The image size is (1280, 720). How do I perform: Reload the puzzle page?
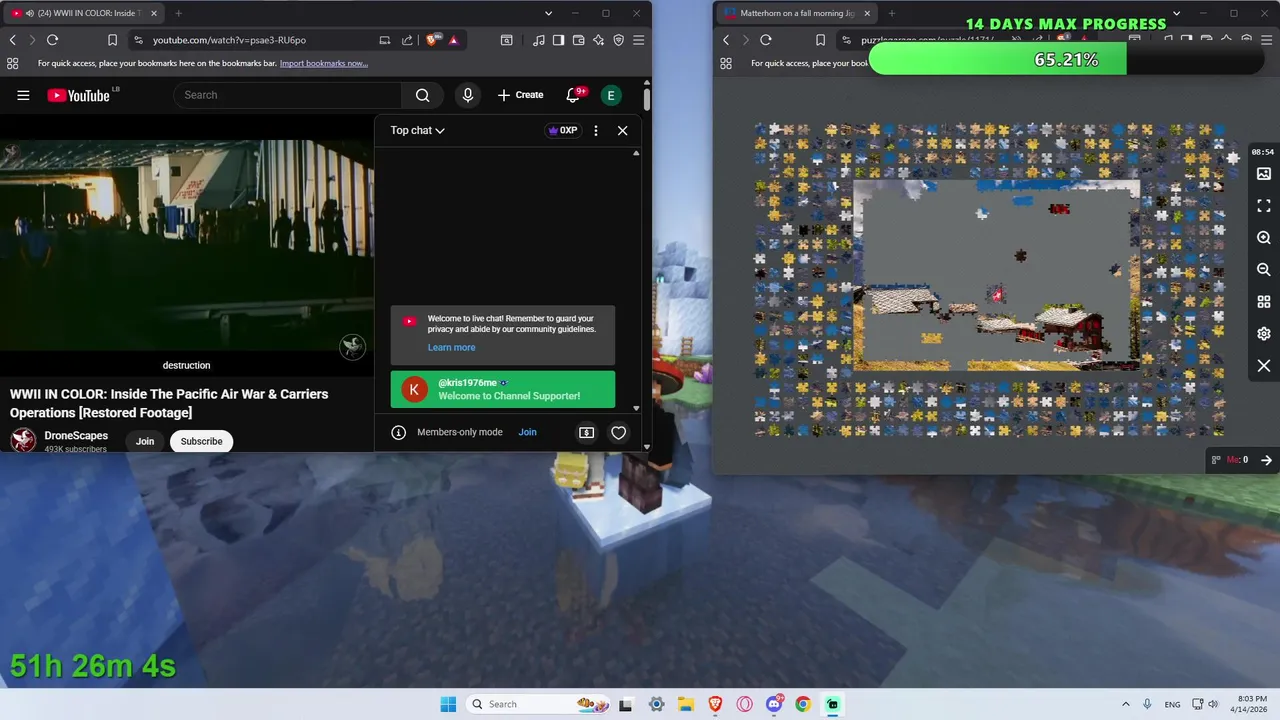[765, 40]
